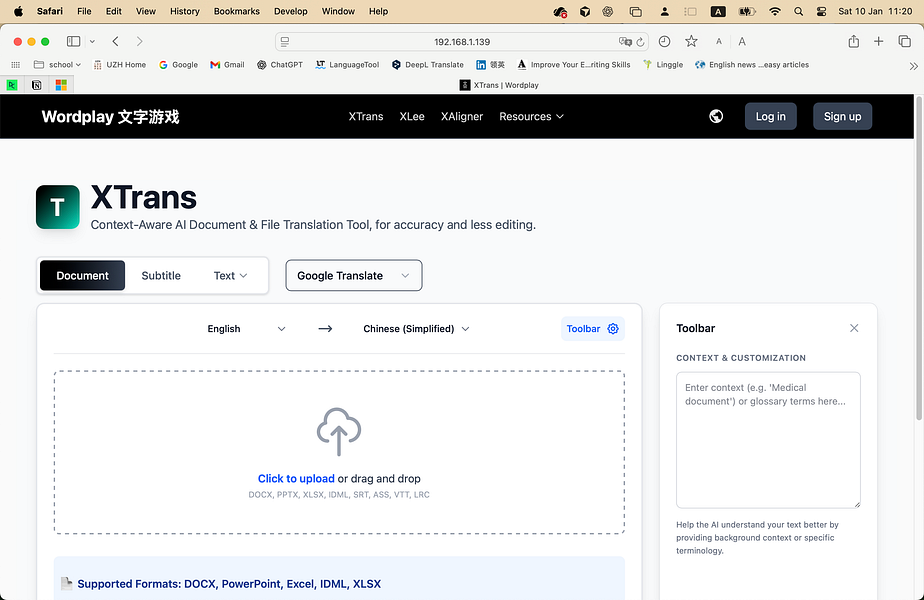Screen dimensions: 924x600
Task: Expand the Resources menu
Action: point(532,116)
